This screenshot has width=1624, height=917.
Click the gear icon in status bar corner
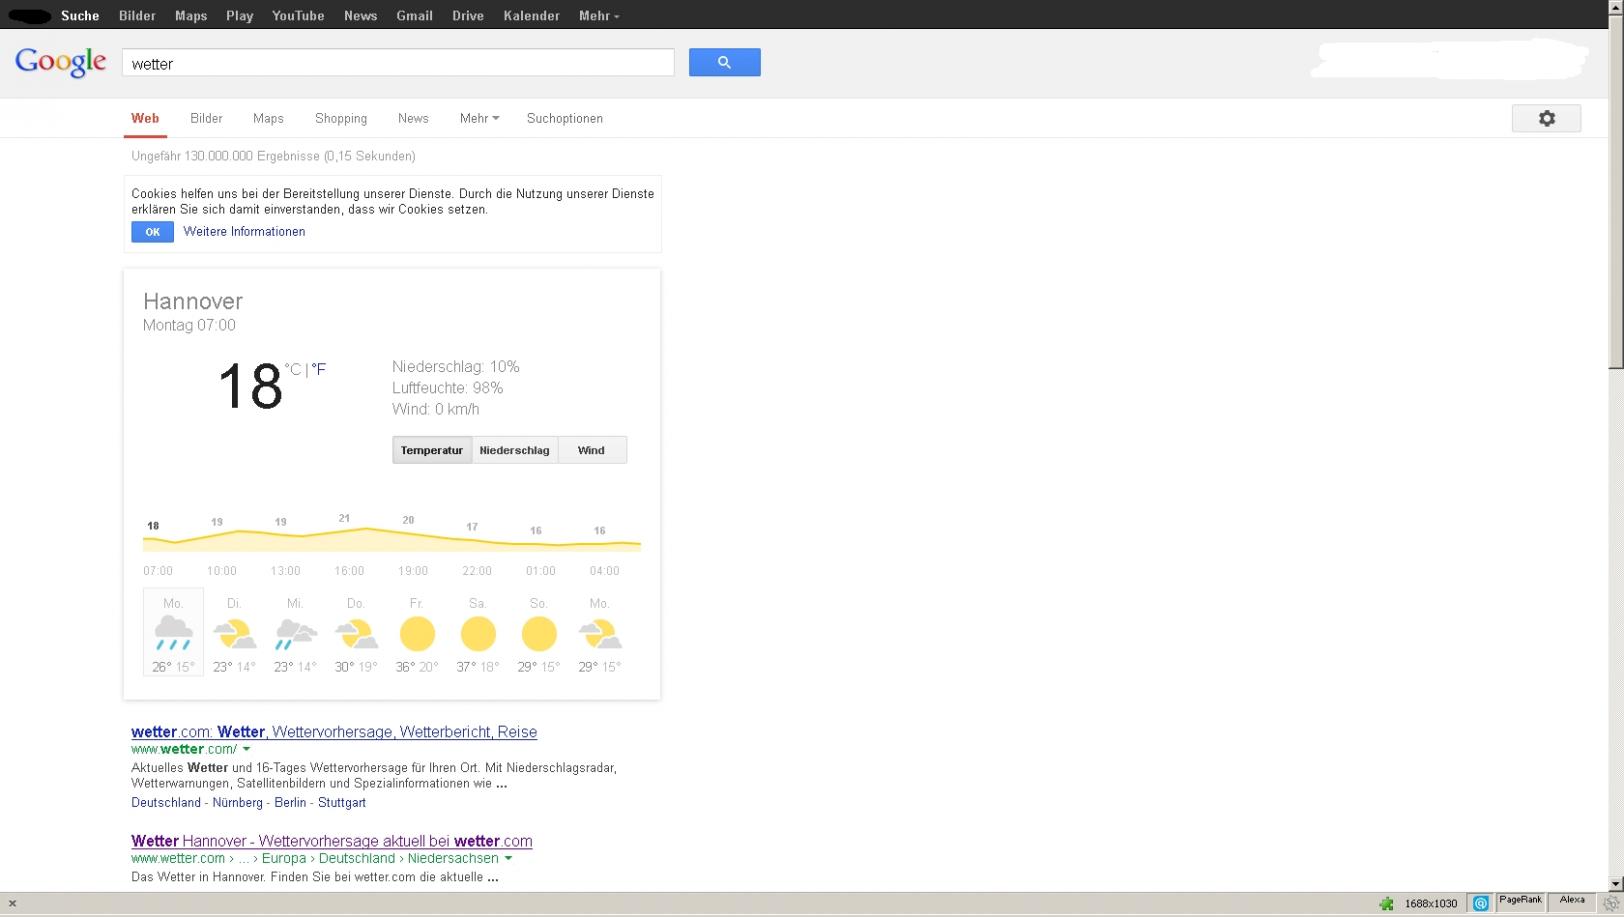[x=1611, y=904]
